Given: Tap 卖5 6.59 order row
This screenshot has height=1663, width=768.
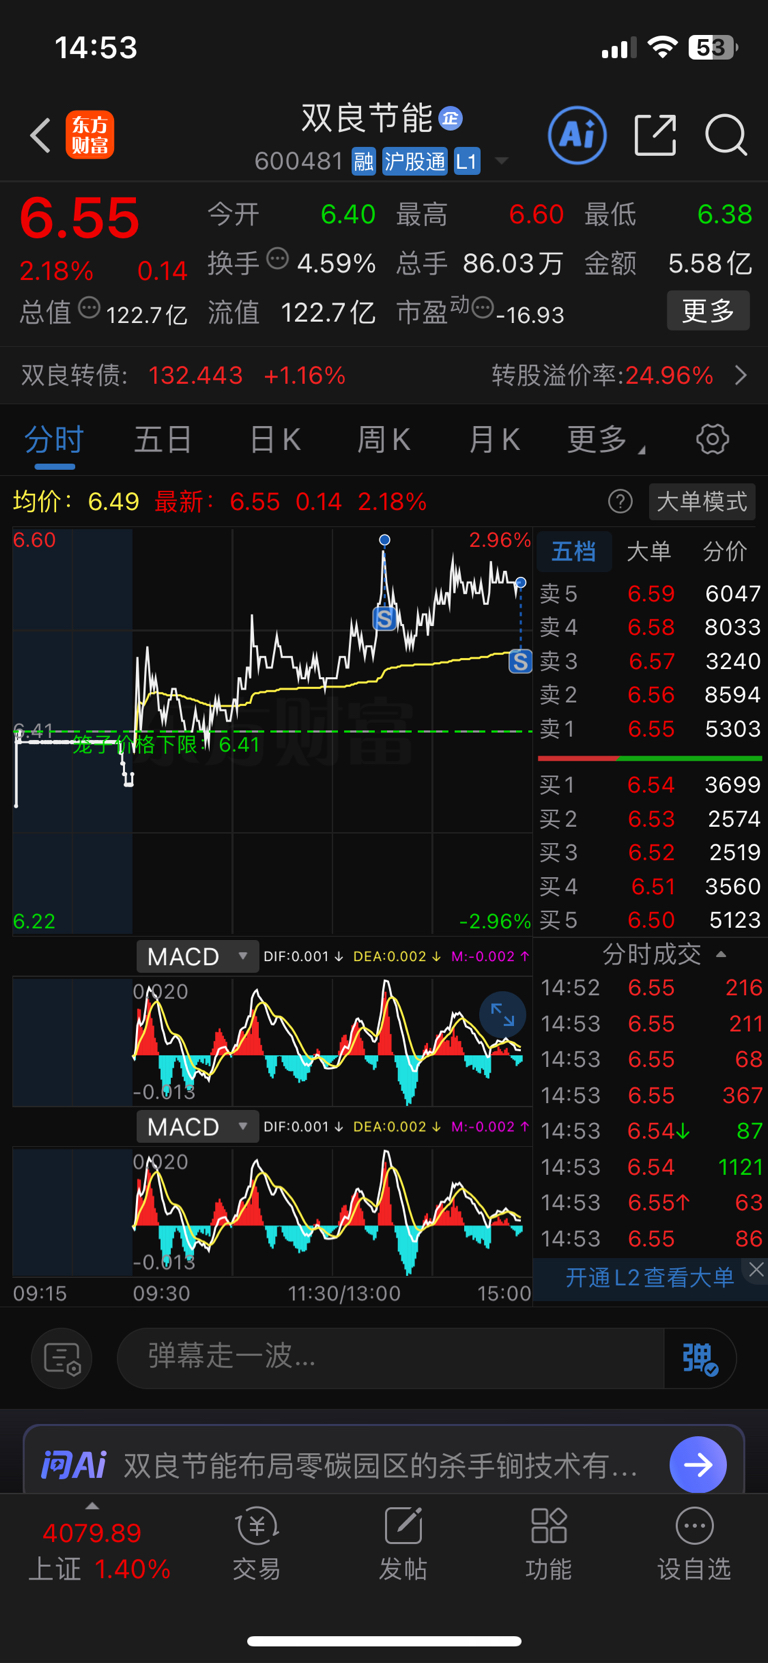Looking at the screenshot, I should coord(650,593).
